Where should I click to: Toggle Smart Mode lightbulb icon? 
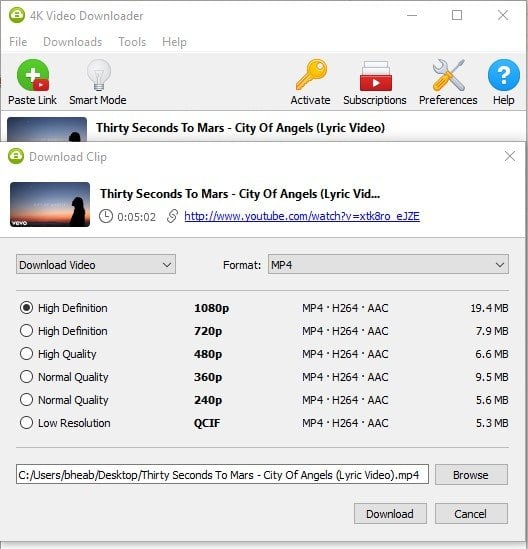coord(99,75)
